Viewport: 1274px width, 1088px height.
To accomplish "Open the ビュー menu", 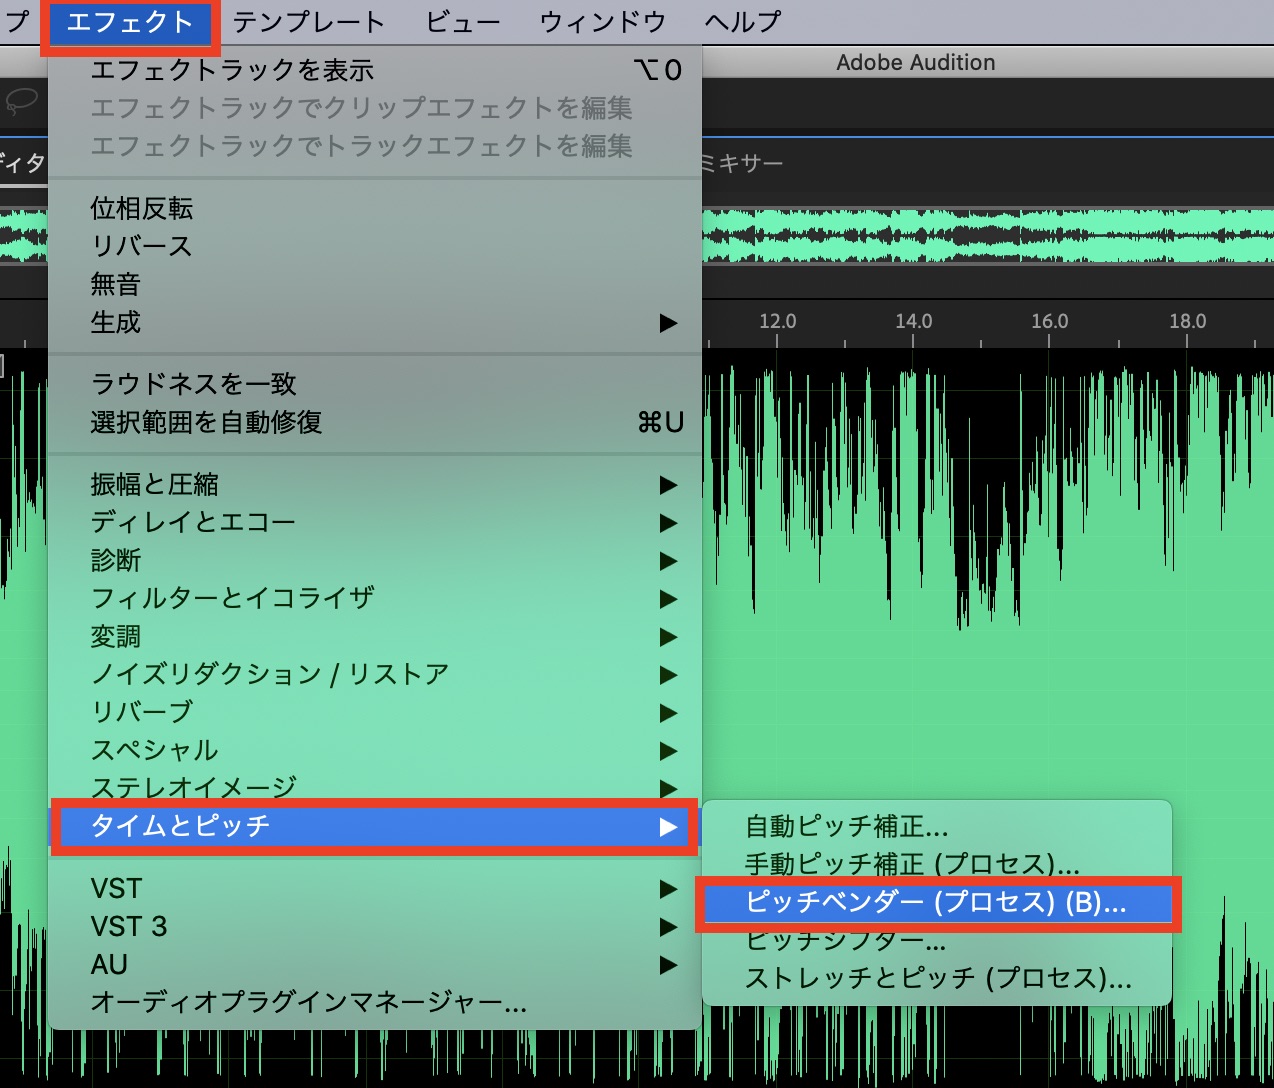I will click(463, 22).
